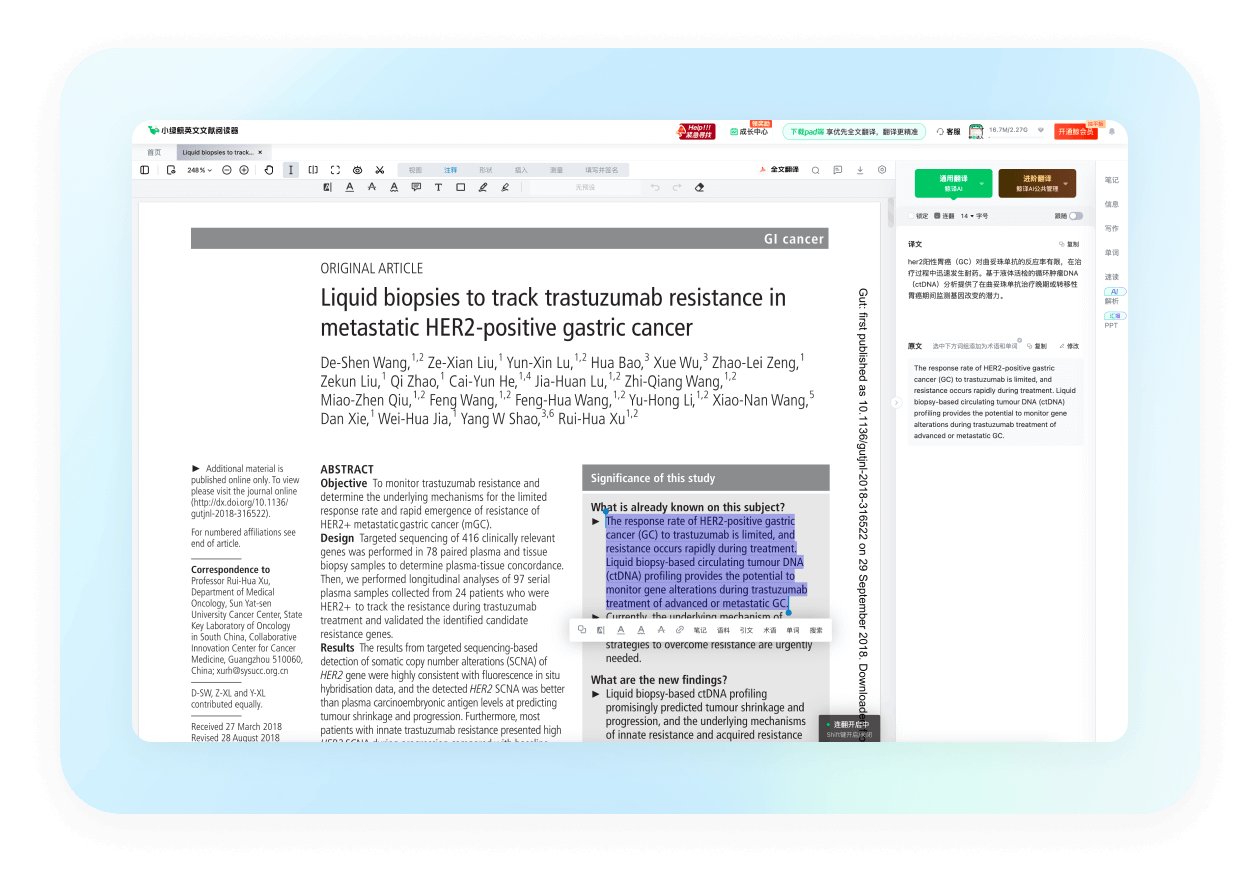The height and width of the screenshot is (886, 1260).
Task: Switch to the 插入 ribbon tab
Action: (x=521, y=170)
